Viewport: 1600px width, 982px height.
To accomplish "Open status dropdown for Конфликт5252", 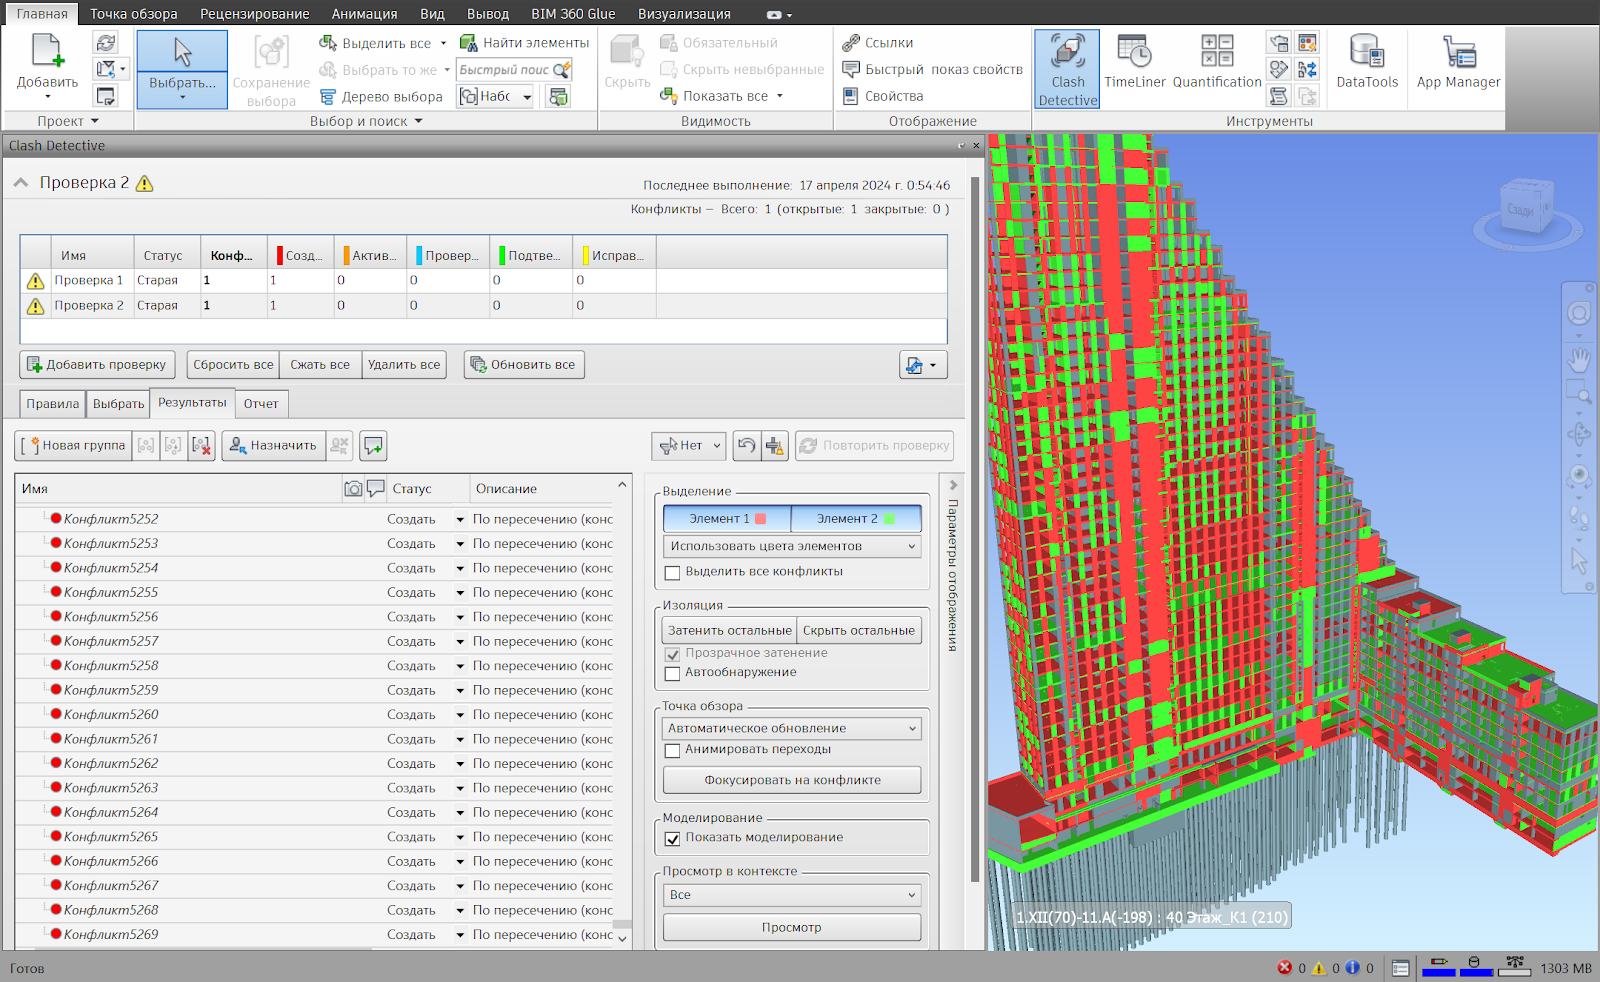I will coord(460,520).
